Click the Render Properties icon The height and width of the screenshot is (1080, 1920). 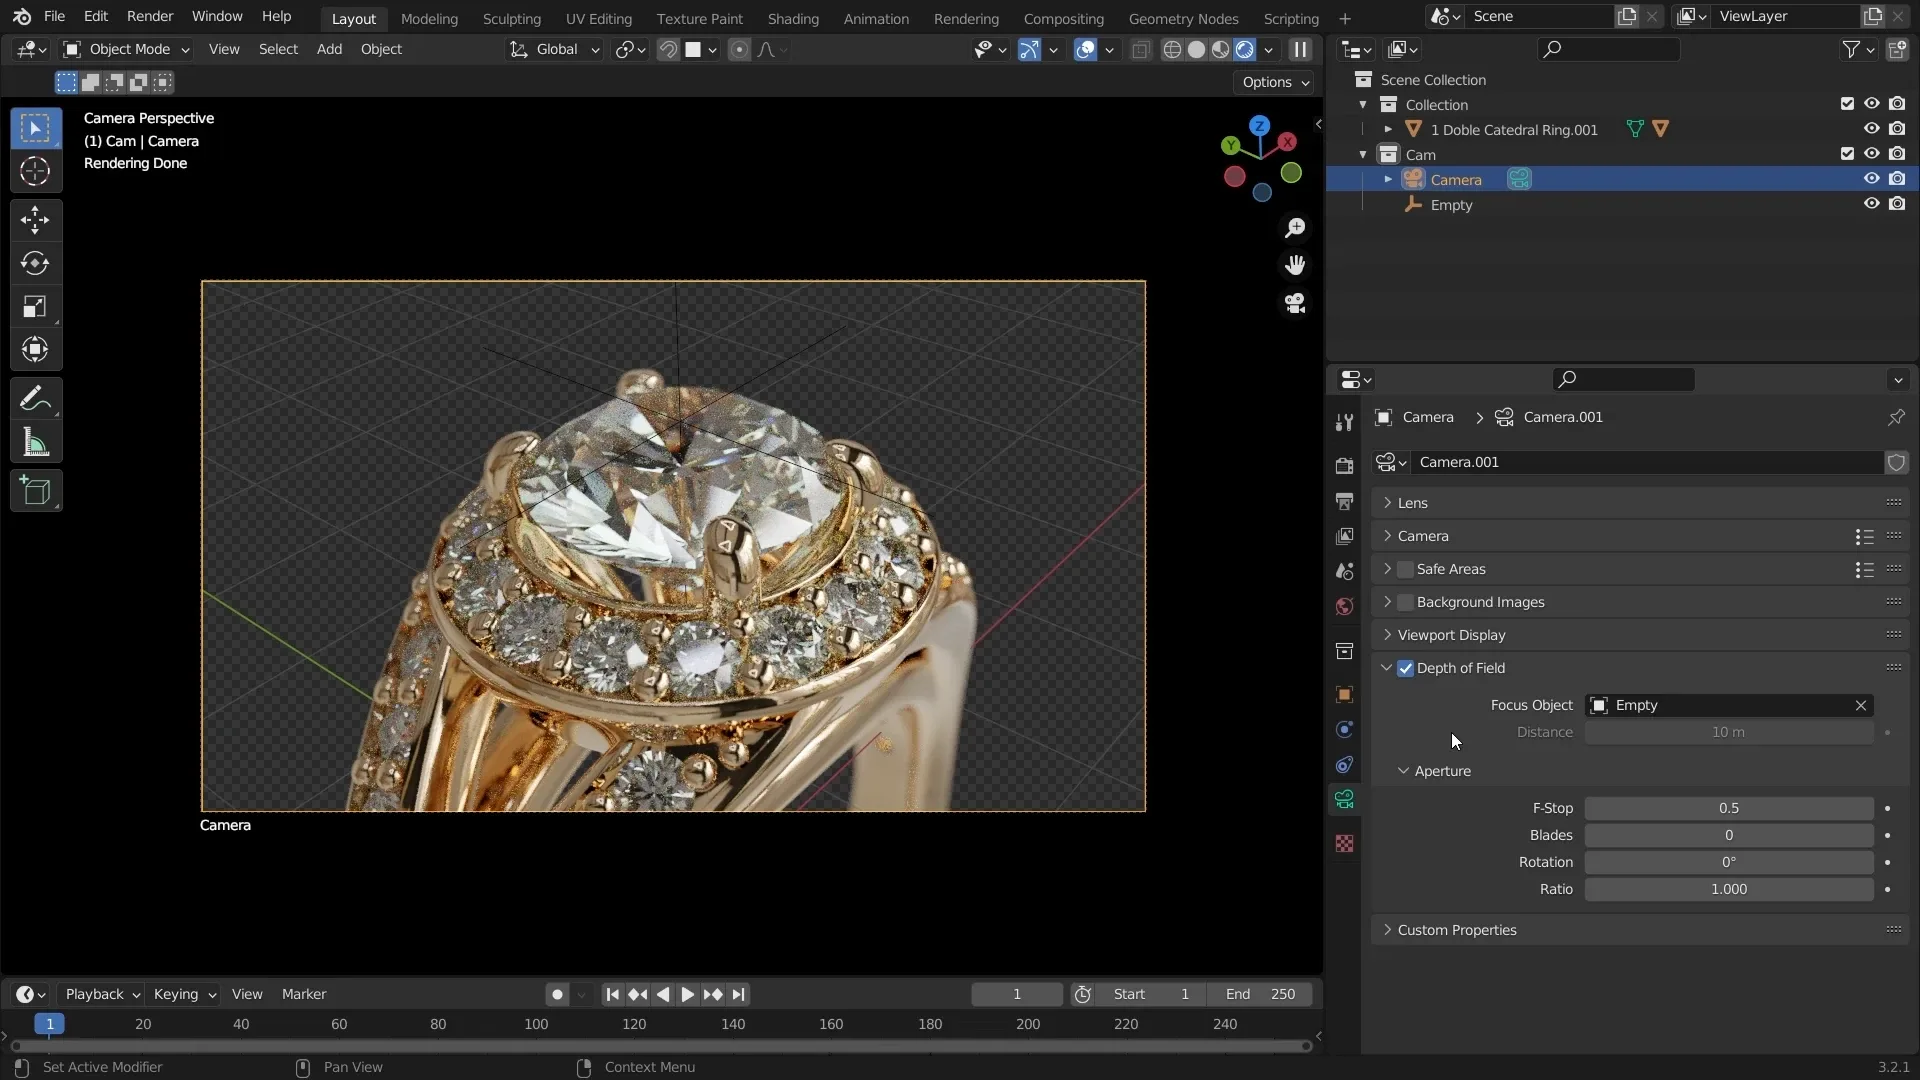click(x=1344, y=465)
